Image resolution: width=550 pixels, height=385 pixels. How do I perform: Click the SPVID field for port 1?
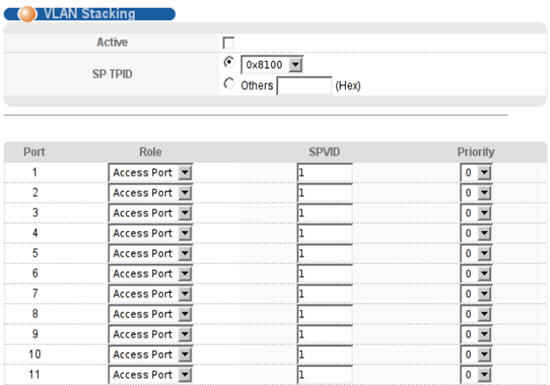click(x=324, y=173)
